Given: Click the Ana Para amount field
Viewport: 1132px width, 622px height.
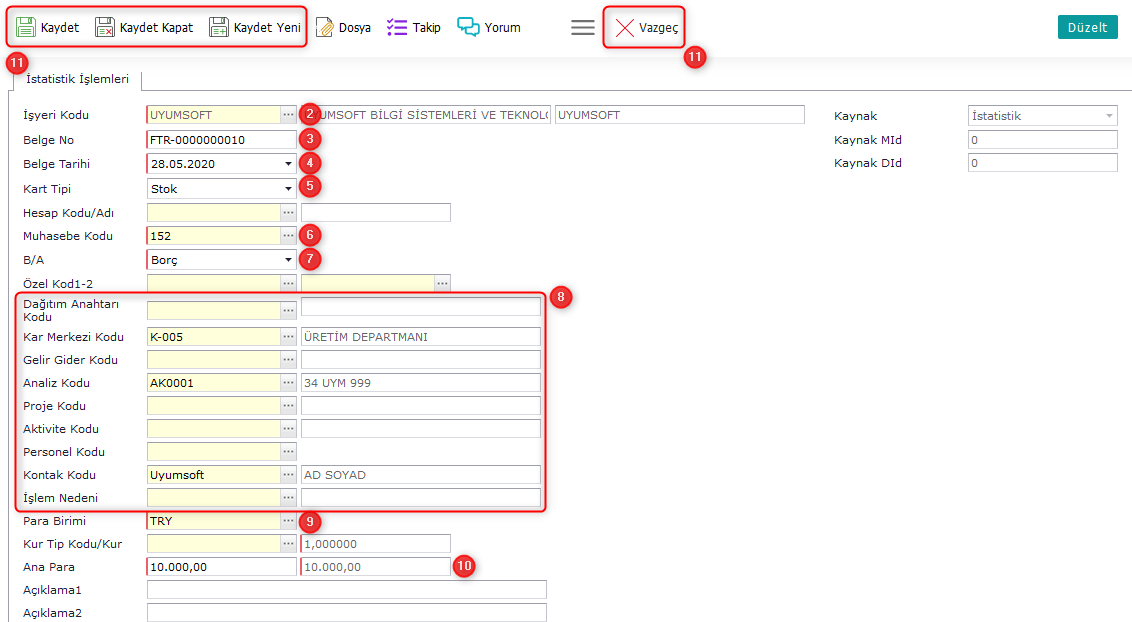Looking at the screenshot, I should click(221, 567).
